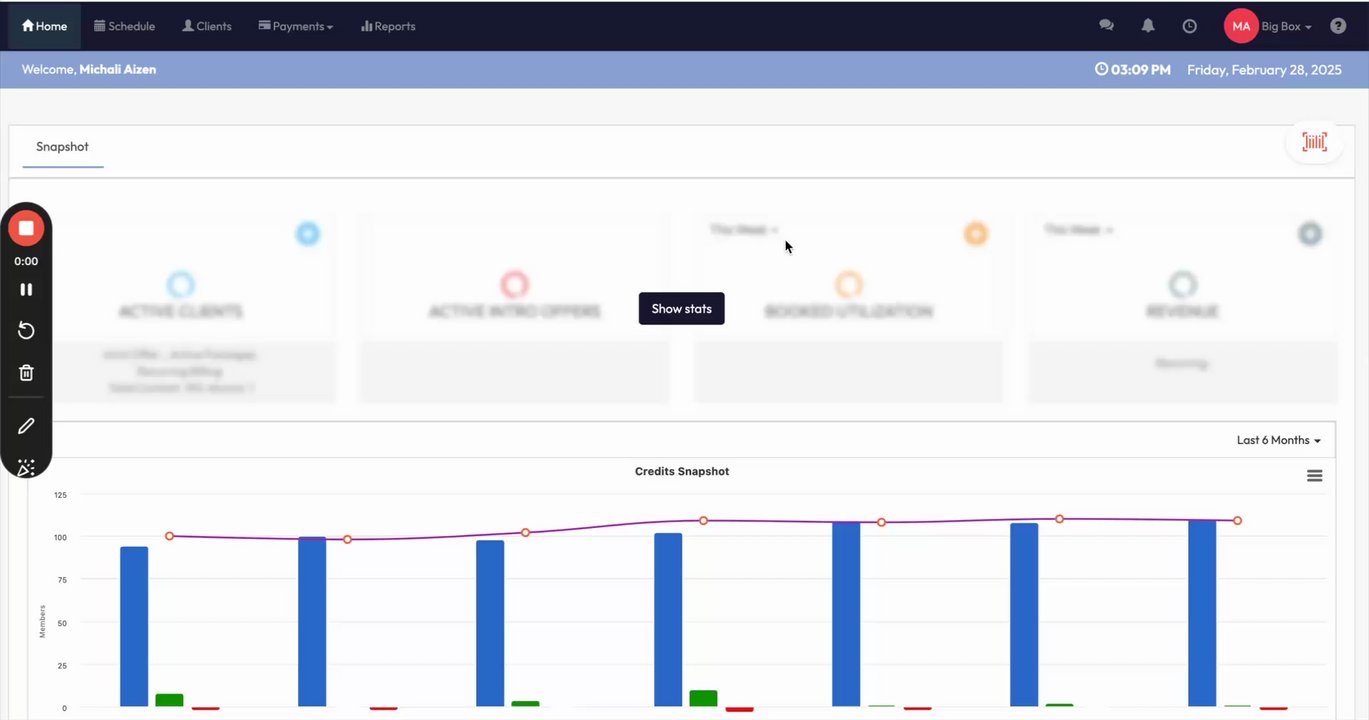The width and height of the screenshot is (1369, 720).
Task: Open the help question mark icon
Action: [x=1338, y=26]
